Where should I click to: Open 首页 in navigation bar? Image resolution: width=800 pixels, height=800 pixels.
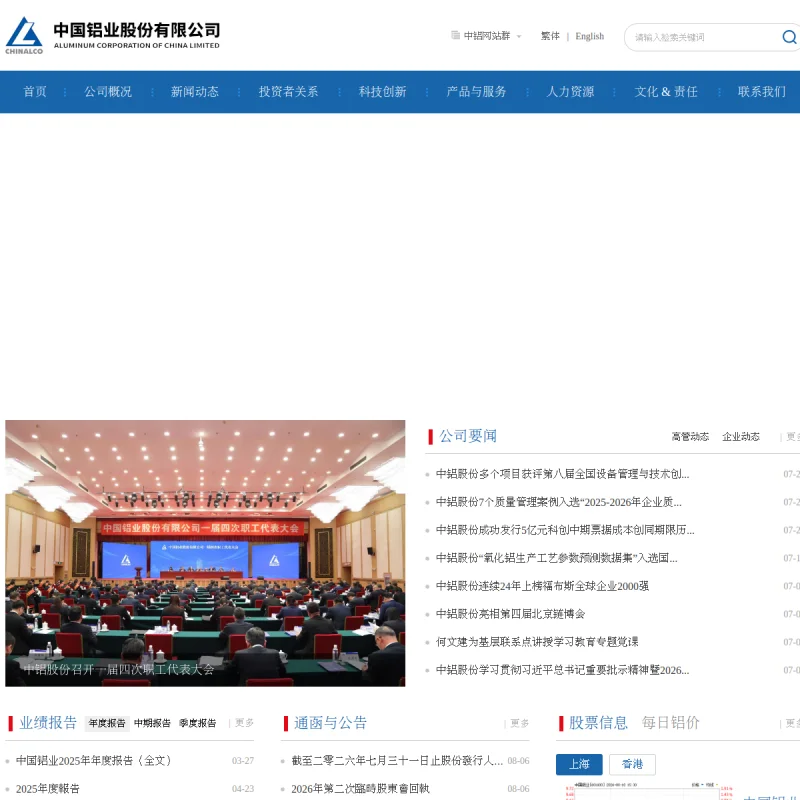pyautogui.click(x=35, y=92)
